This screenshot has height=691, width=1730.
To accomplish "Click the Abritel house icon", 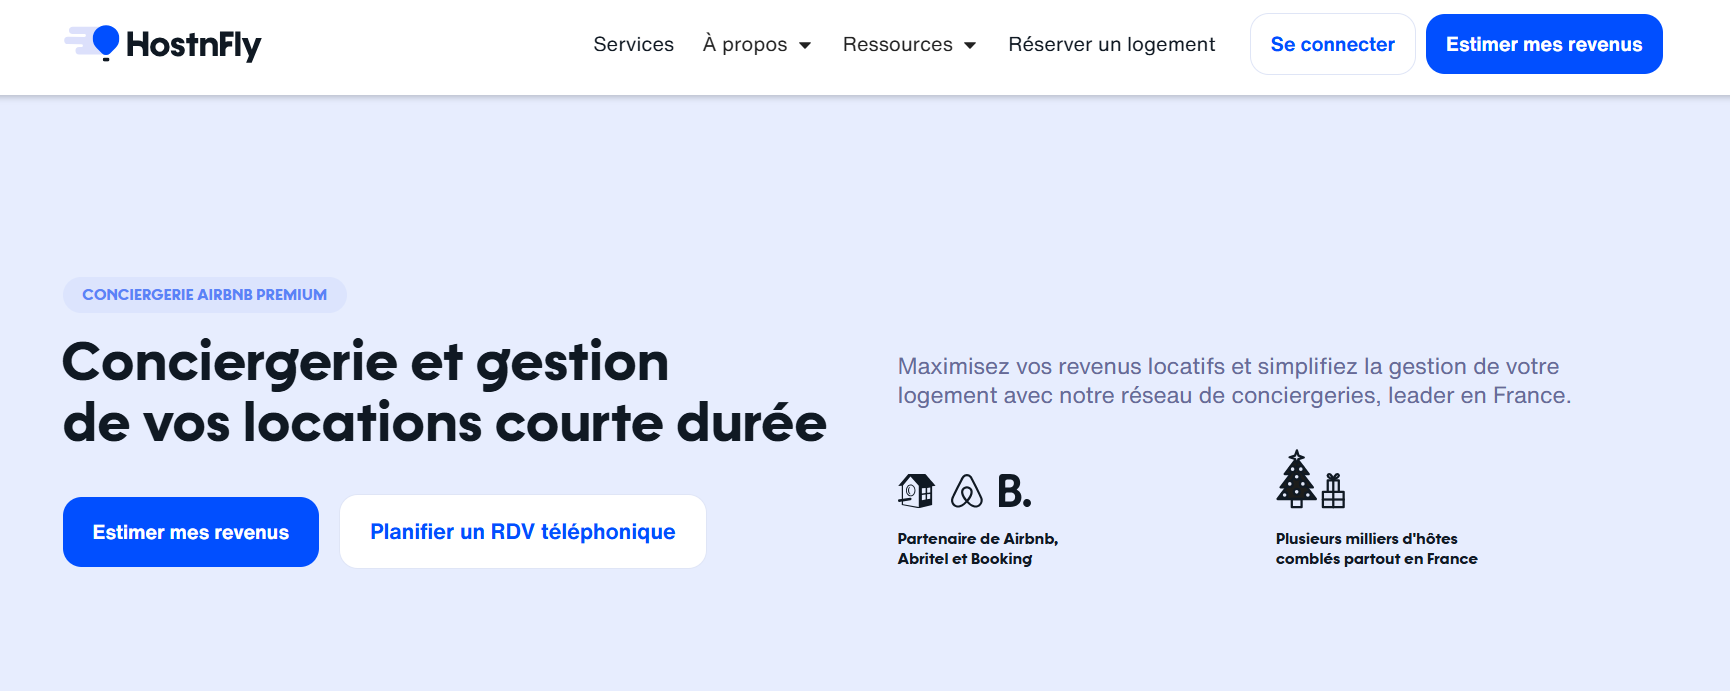I will 916,490.
